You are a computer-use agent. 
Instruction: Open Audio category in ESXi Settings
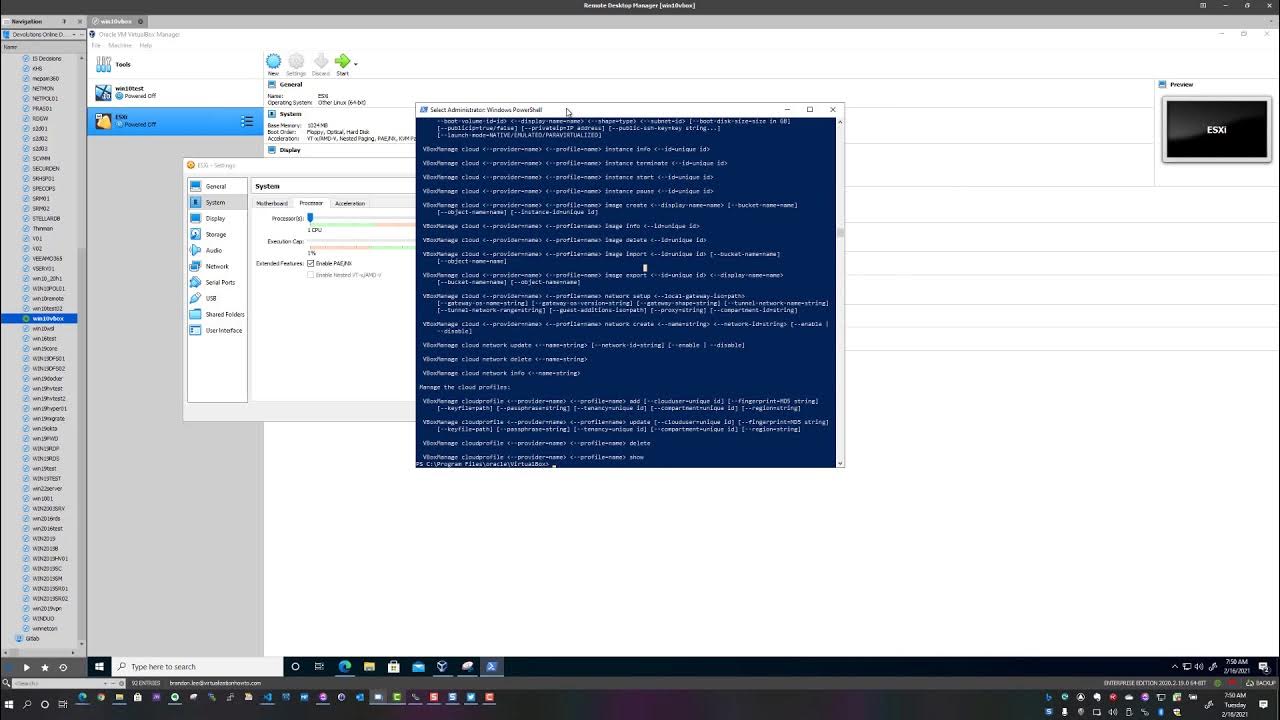coord(216,250)
